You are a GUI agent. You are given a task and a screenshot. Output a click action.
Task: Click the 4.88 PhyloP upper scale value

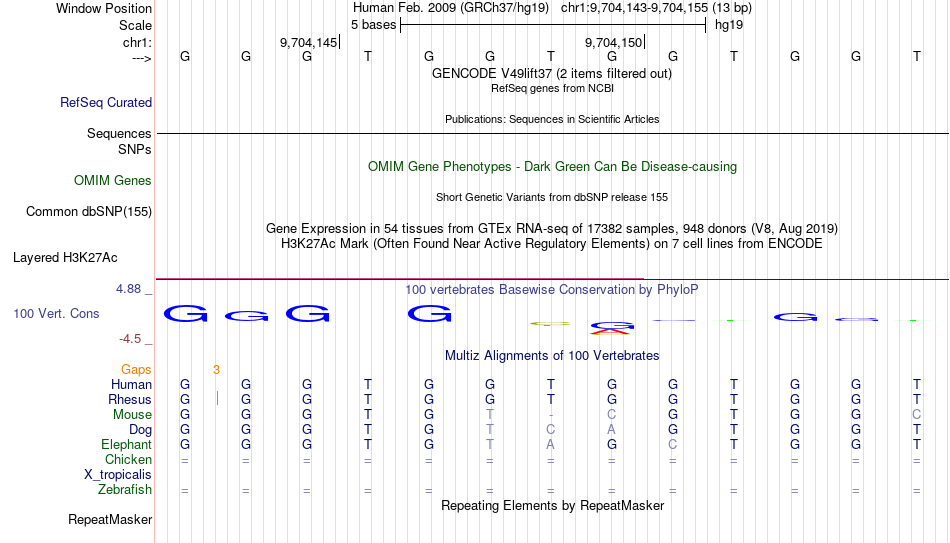click(128, 289)
